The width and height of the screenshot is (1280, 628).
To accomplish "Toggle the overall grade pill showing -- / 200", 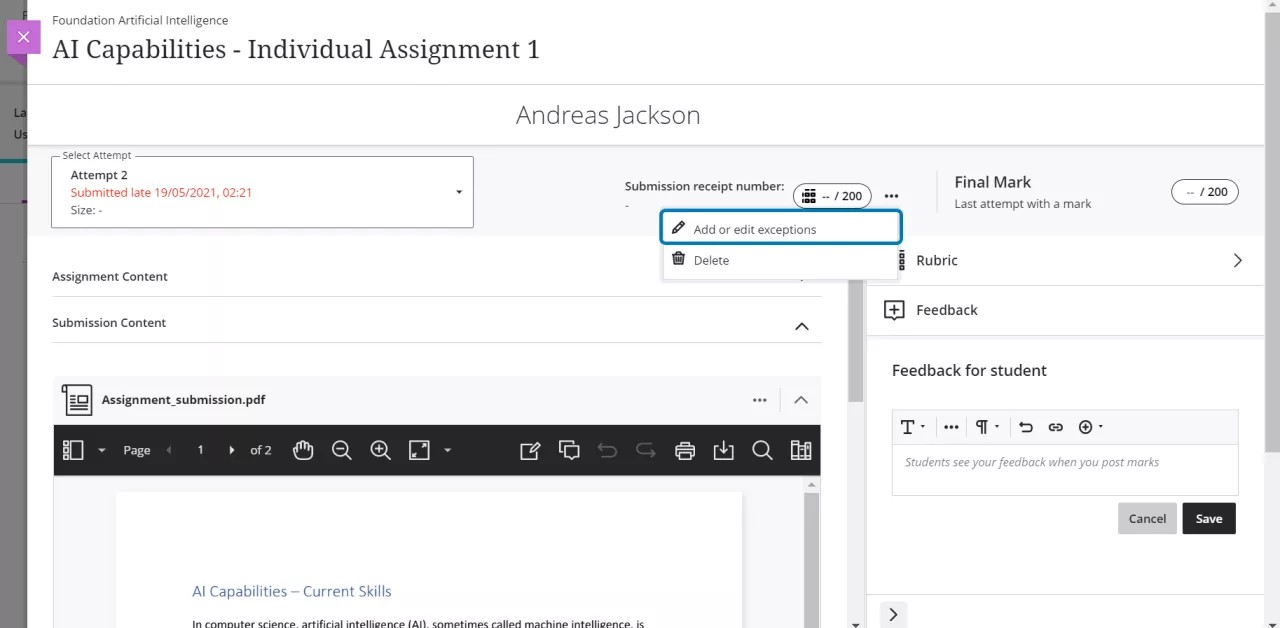I will 832,195.
